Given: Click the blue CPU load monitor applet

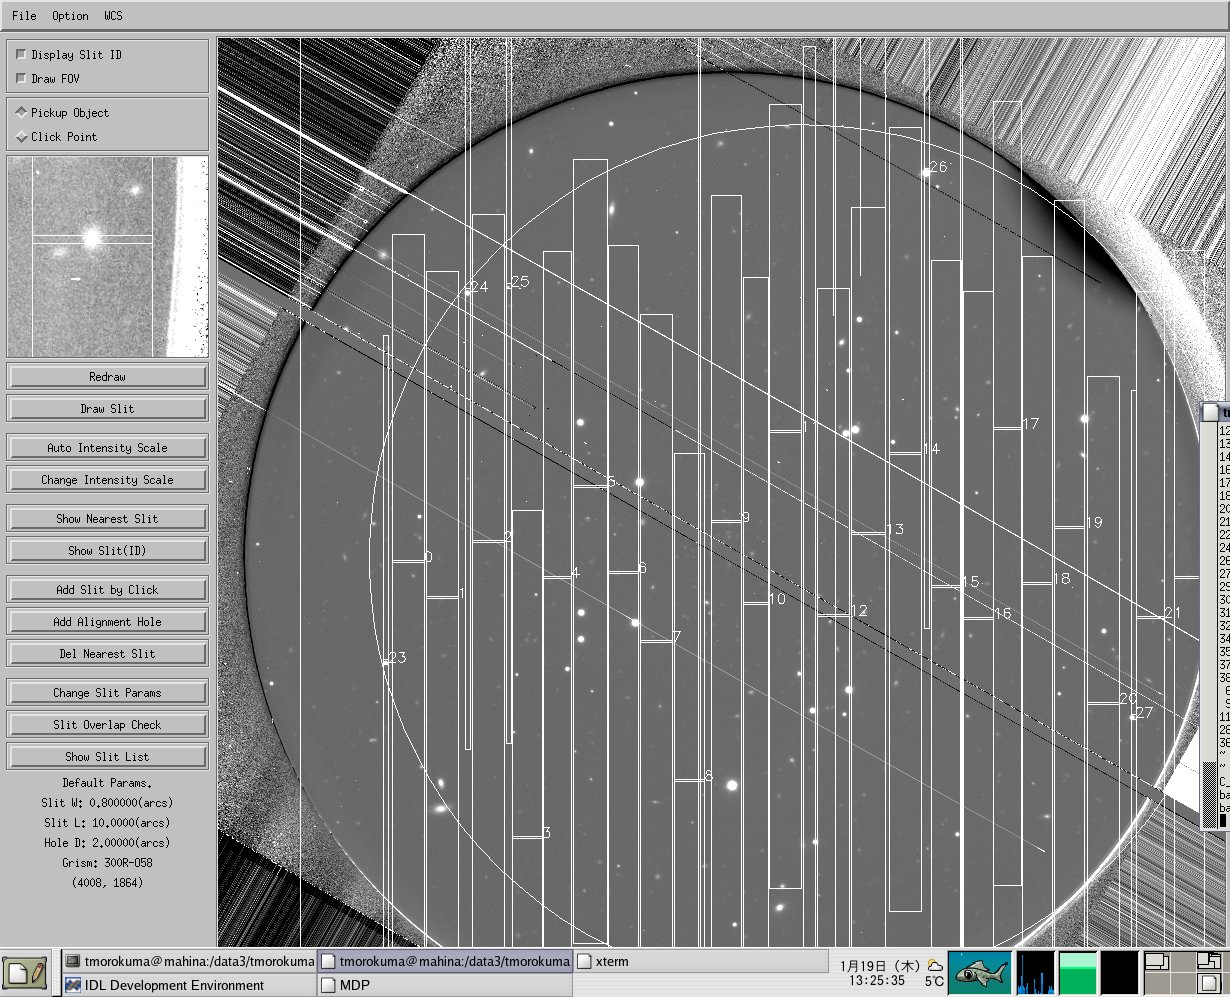Looking at the screenshot, I should click(x=1035, y=973).
